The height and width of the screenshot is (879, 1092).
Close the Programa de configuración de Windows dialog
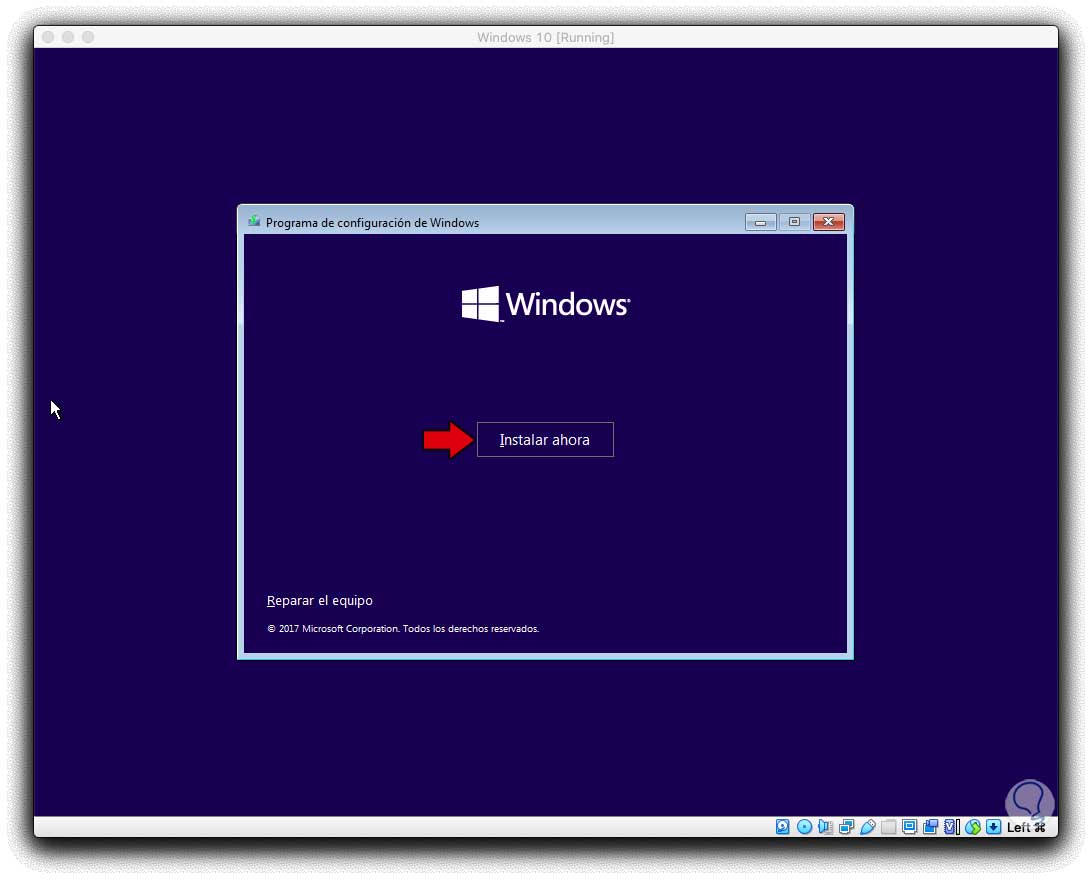point(828,222)
